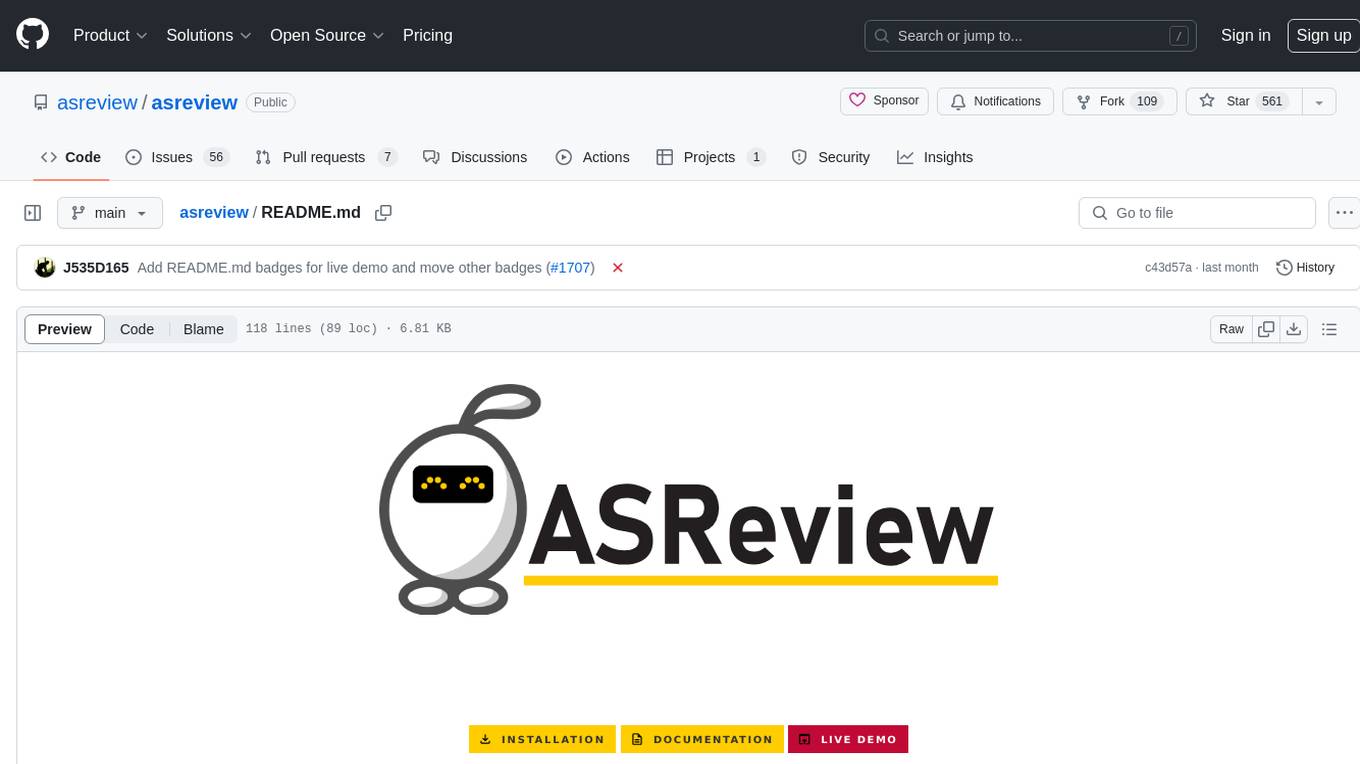Open the Documentation badge
The height and width of the screenshot is (764, 1360).
(x=702, y=739)
